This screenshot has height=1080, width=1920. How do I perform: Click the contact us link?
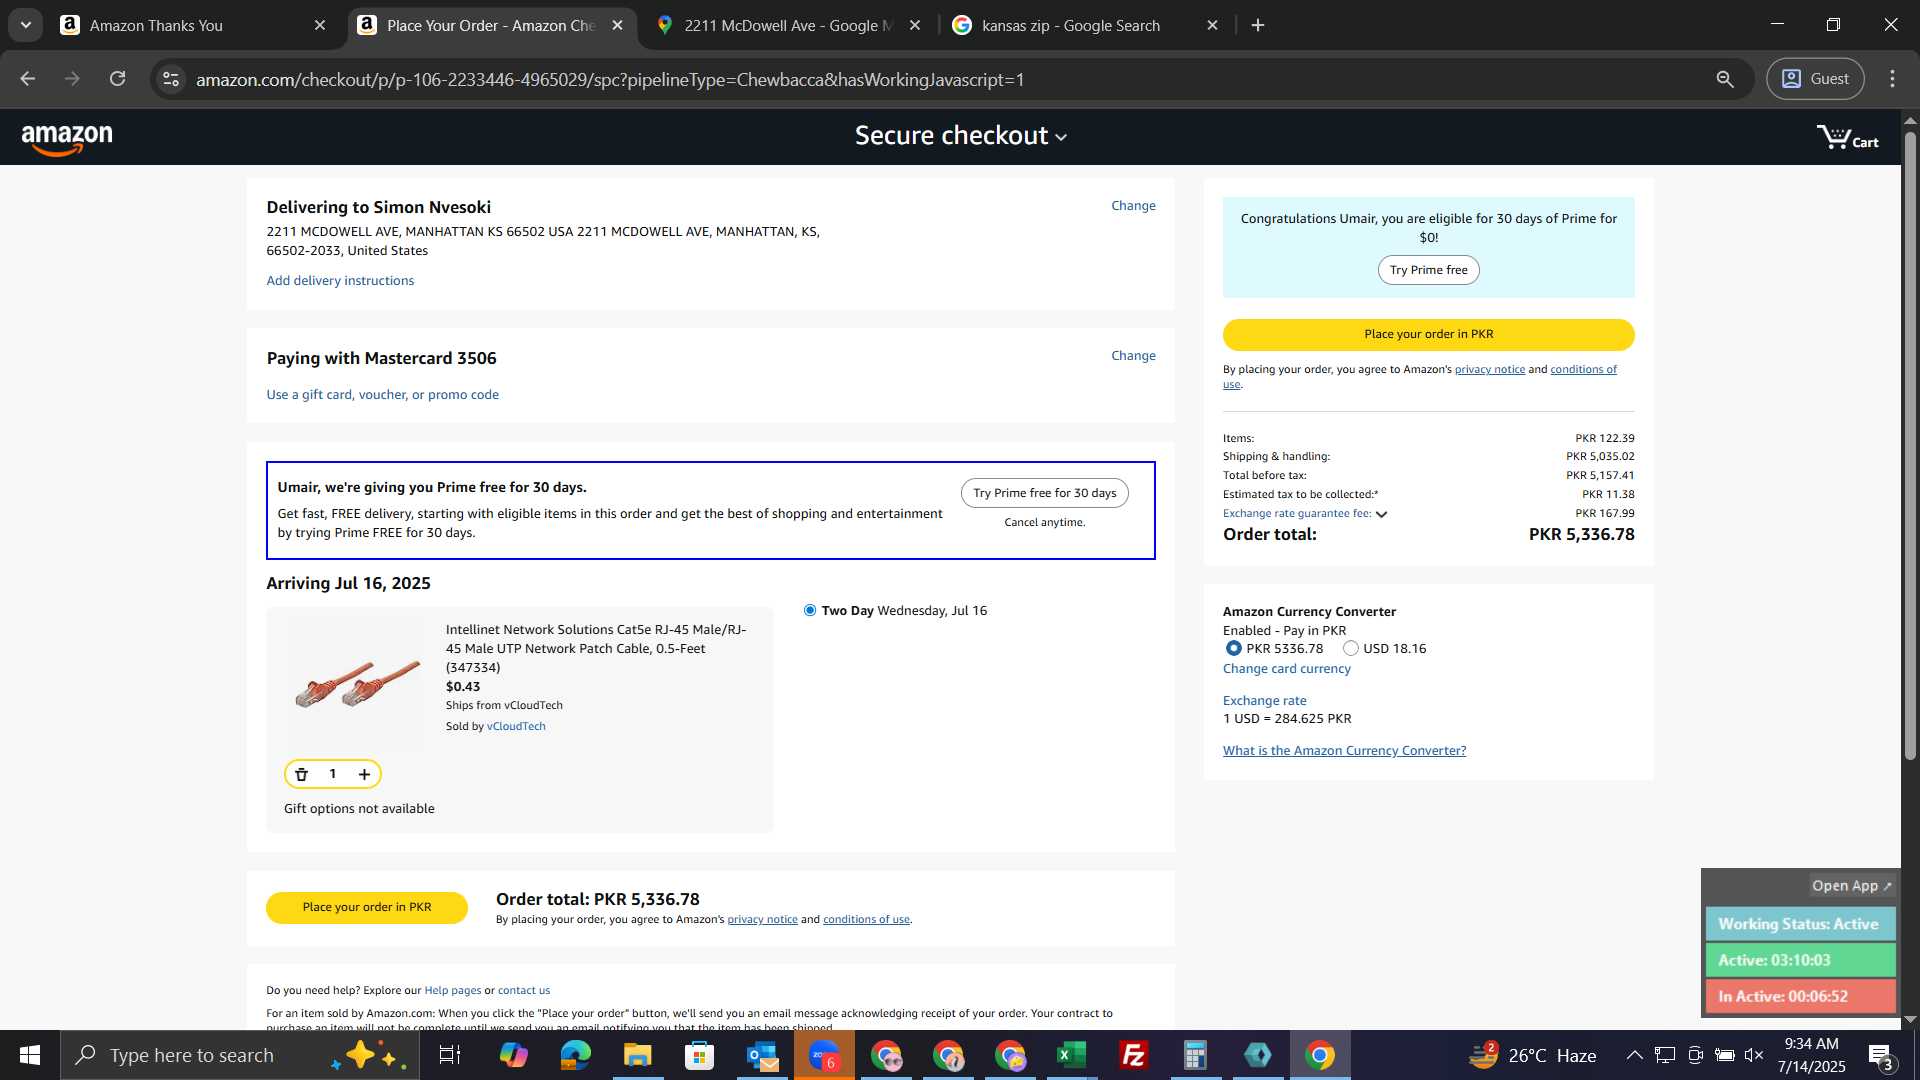[524, 991]
